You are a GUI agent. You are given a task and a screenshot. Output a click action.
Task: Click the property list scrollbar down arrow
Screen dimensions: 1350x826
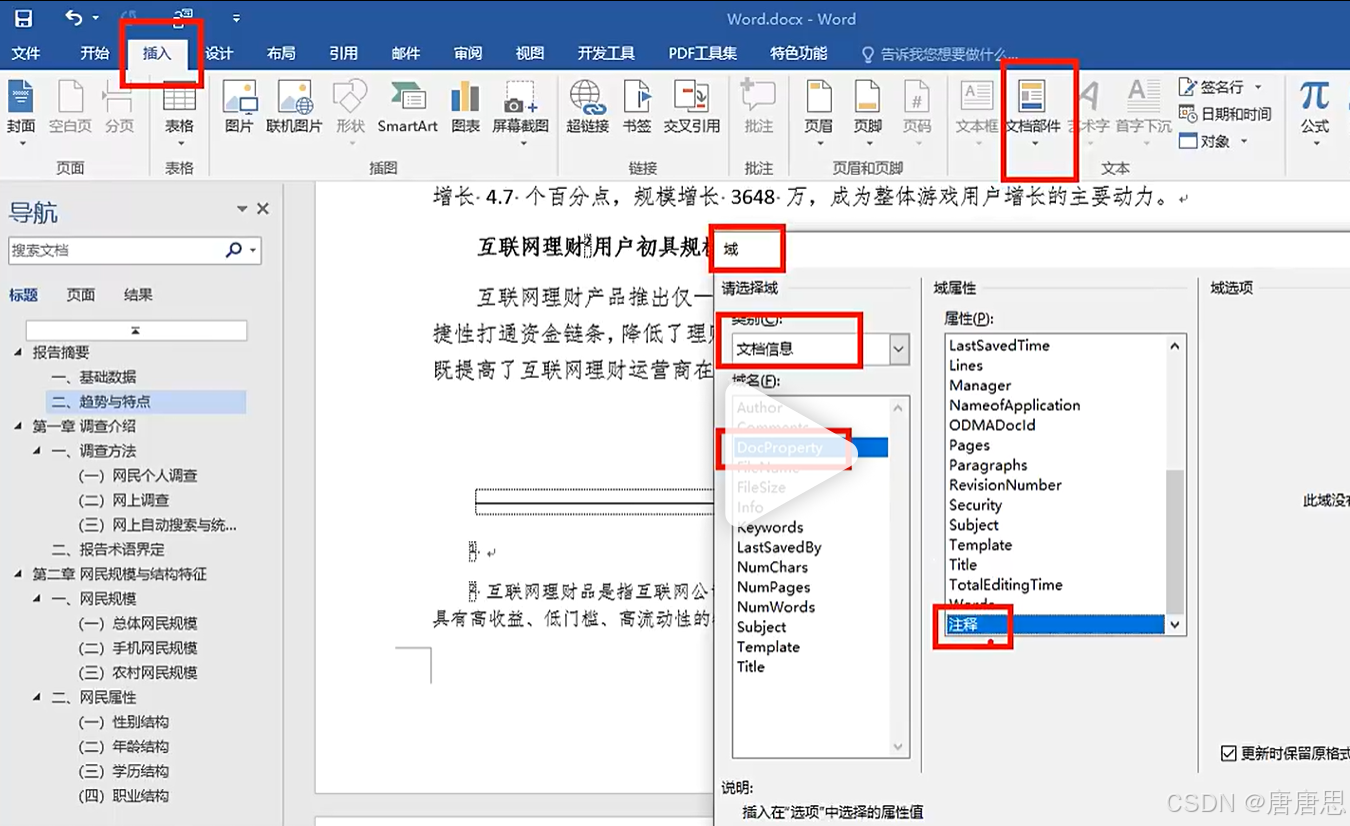click(1175, 625)
